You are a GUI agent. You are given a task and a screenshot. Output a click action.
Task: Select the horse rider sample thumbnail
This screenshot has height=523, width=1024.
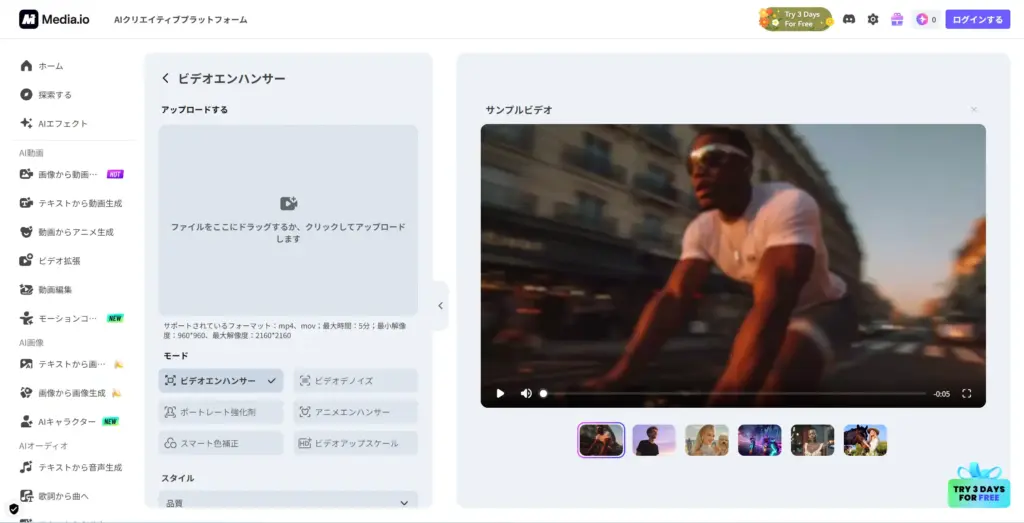coord(865,440)
